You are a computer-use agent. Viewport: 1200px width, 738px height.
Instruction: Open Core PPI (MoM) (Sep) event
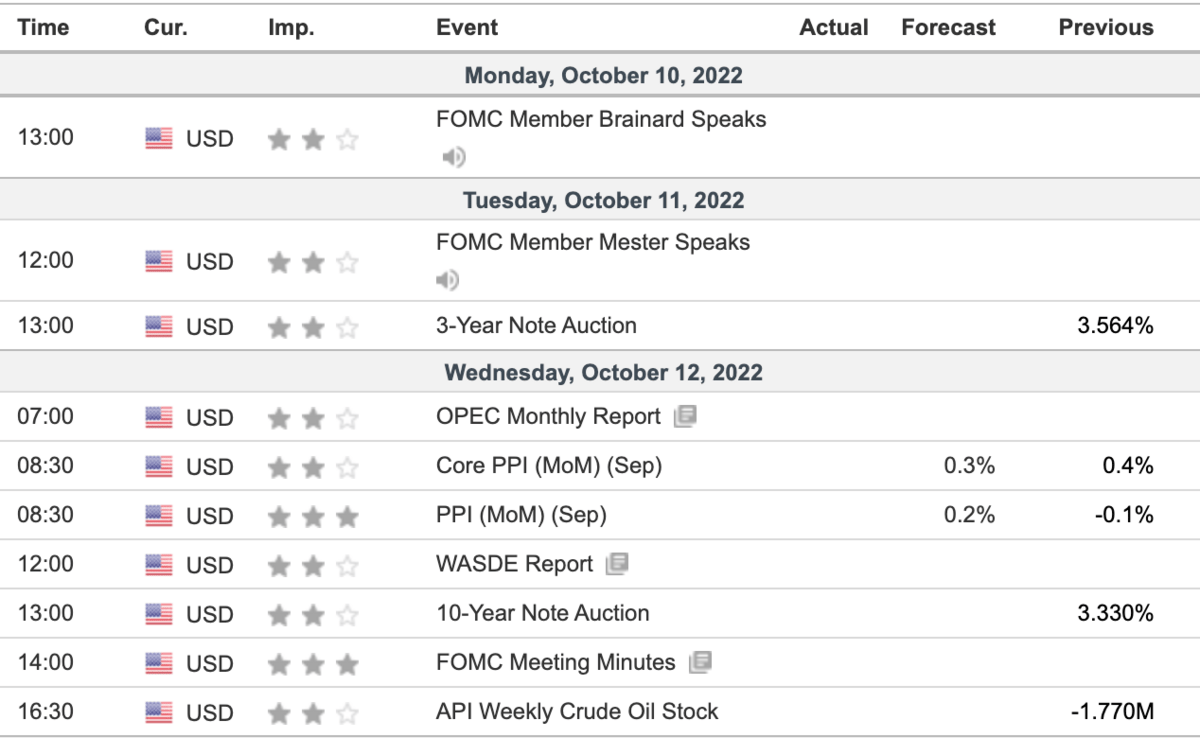[x=549, y=466]
